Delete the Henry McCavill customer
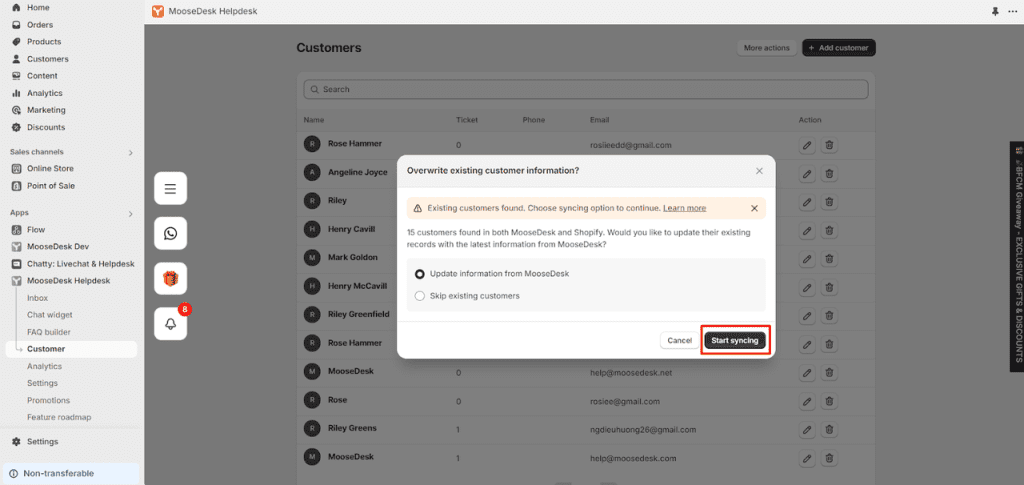Viewport: 1024px width, 485px height. pos(829,287)
